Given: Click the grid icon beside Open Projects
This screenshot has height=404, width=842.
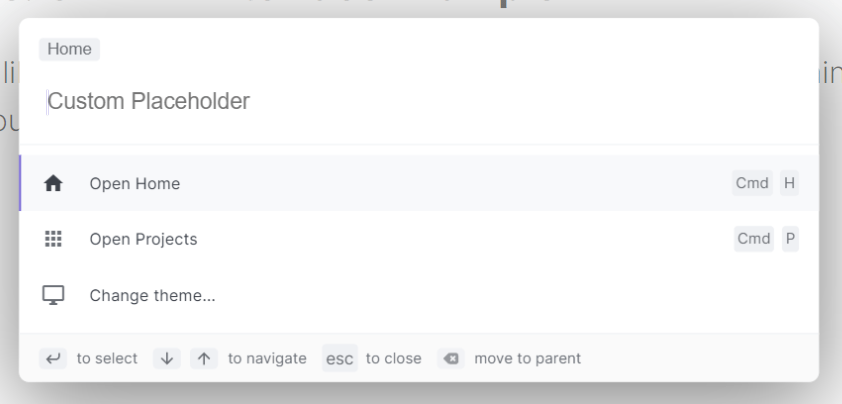Looking at the screenshot, I should tap(53, 239).
